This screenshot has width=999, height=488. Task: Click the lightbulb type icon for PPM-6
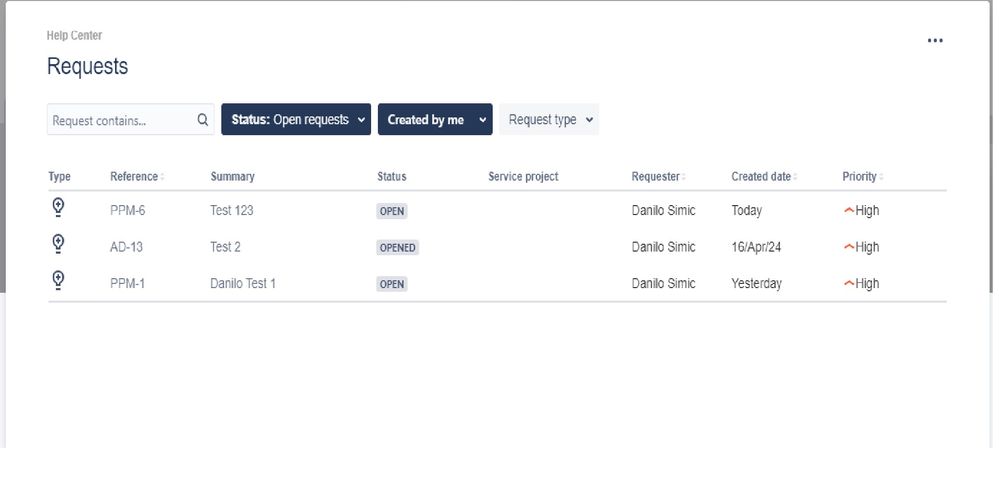[58, 208]
